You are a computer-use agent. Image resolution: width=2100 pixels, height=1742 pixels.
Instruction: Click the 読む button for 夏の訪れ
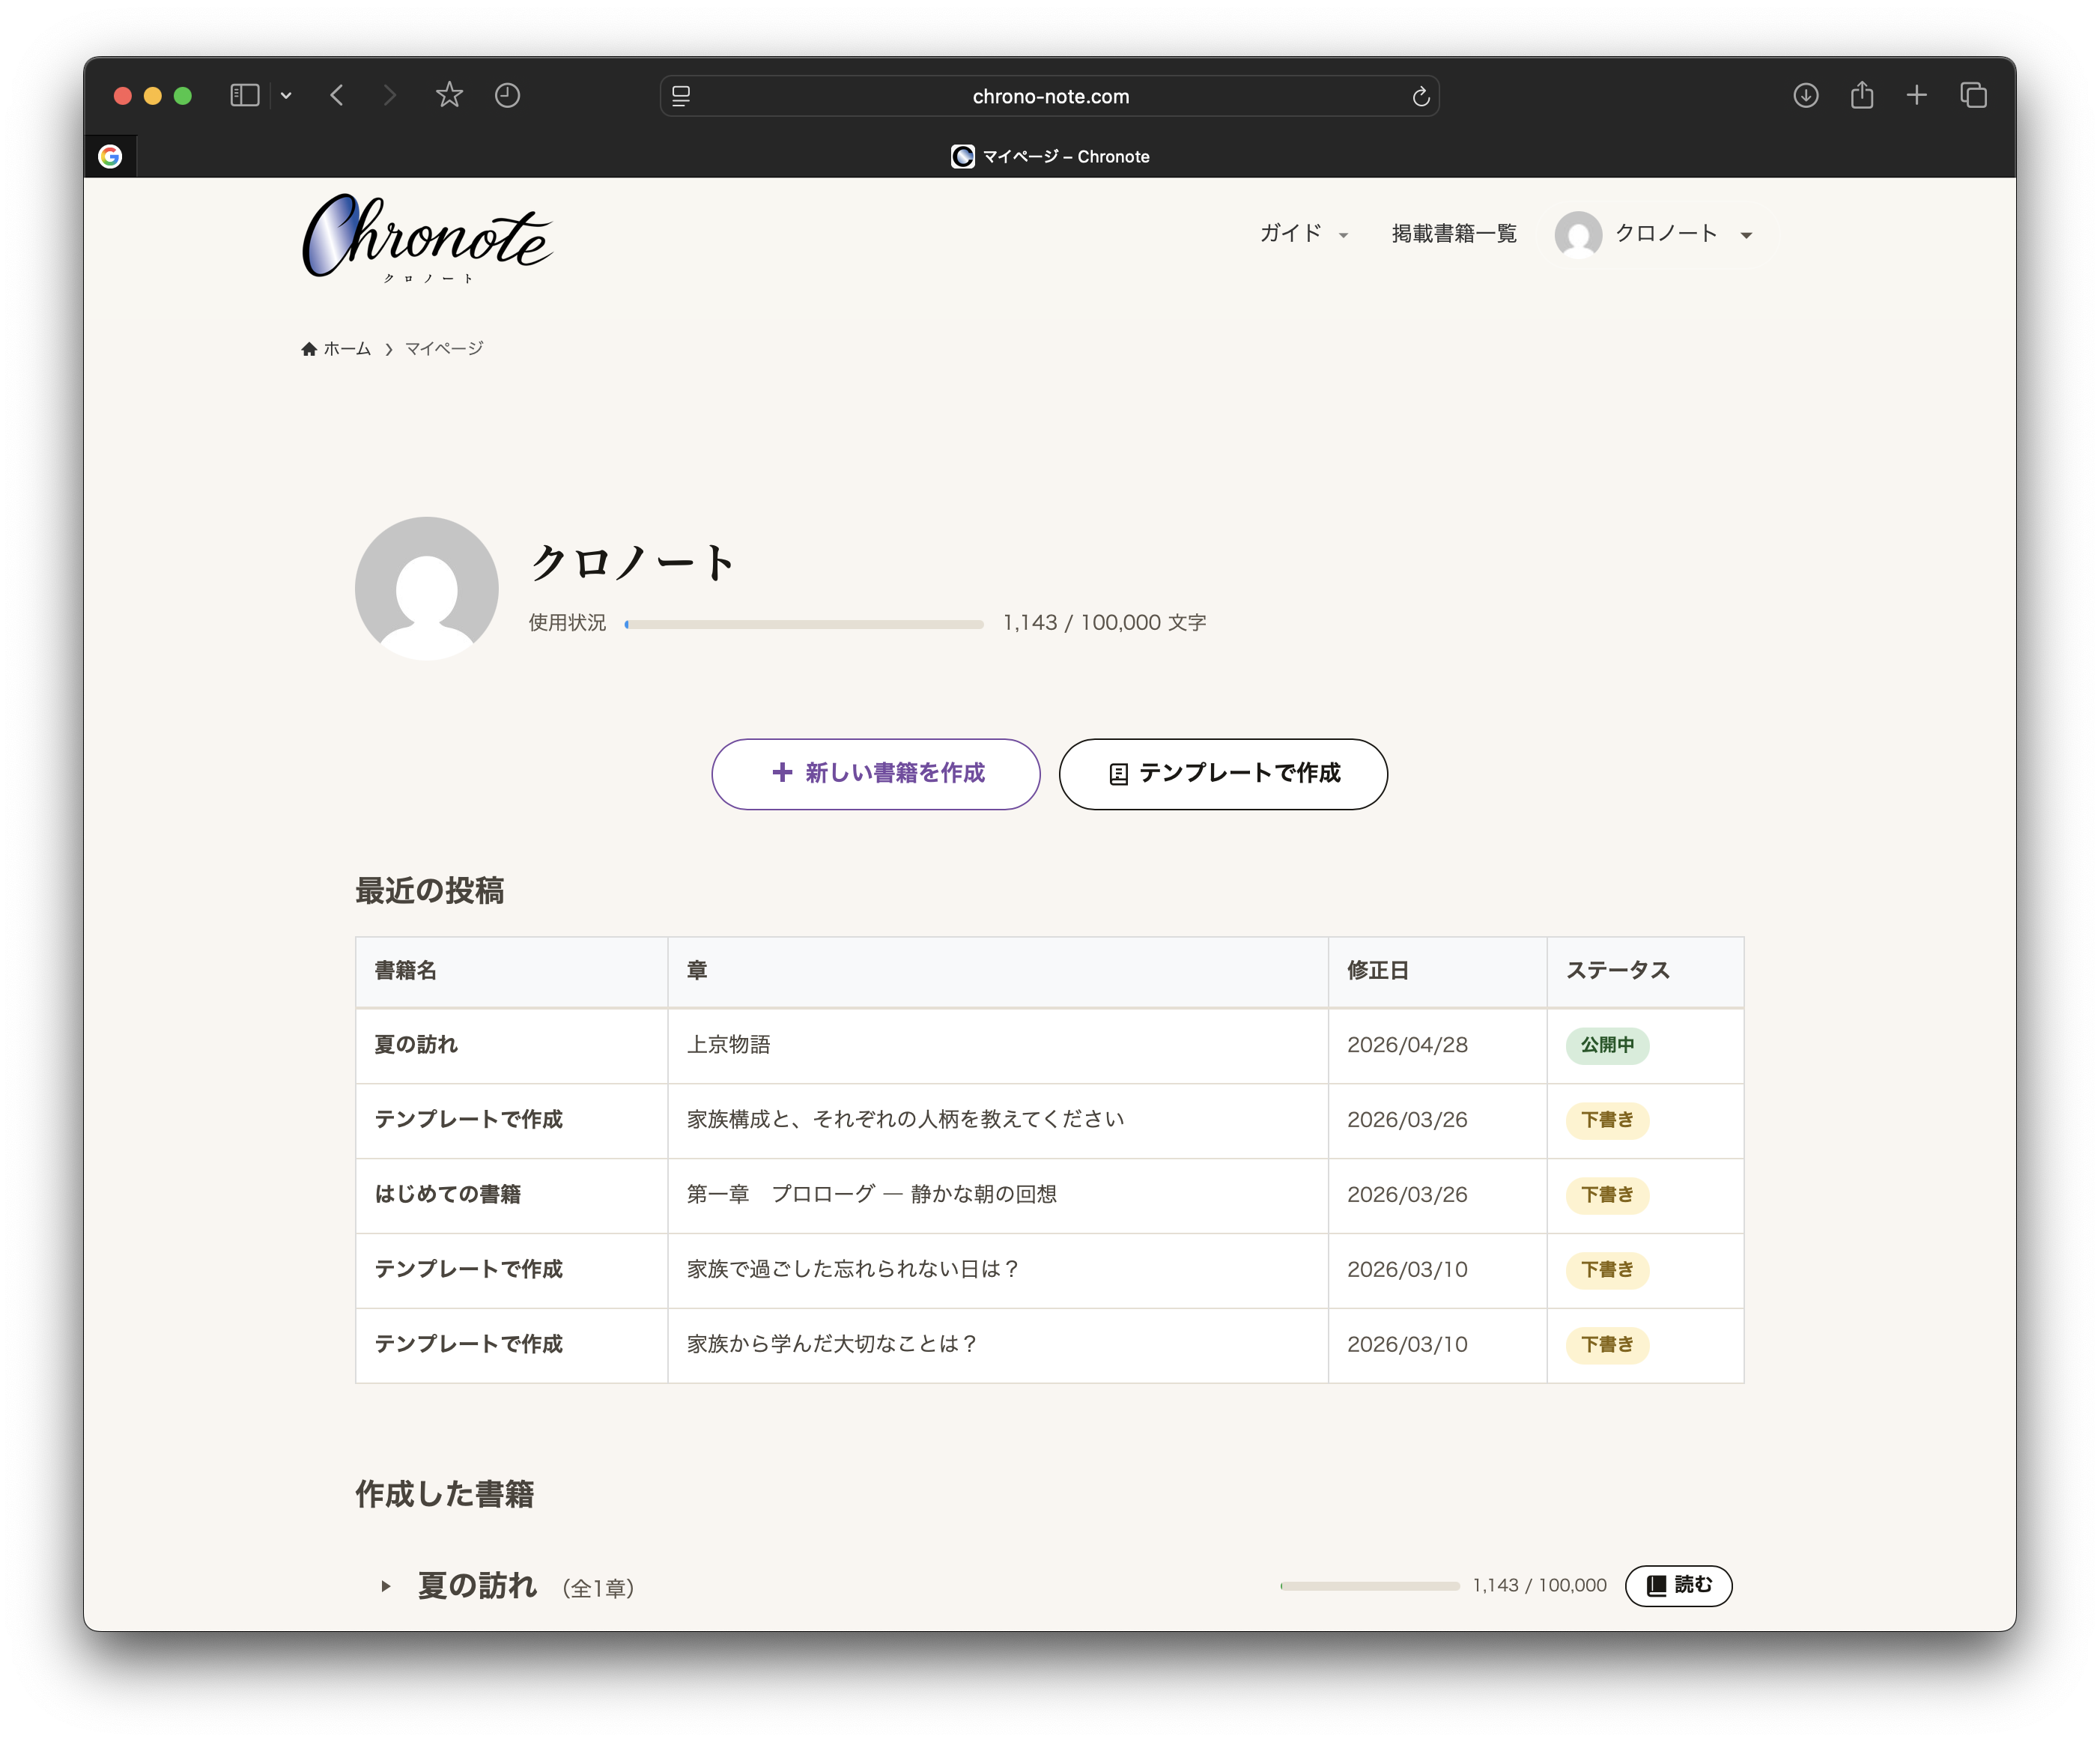[1678, 1586]
